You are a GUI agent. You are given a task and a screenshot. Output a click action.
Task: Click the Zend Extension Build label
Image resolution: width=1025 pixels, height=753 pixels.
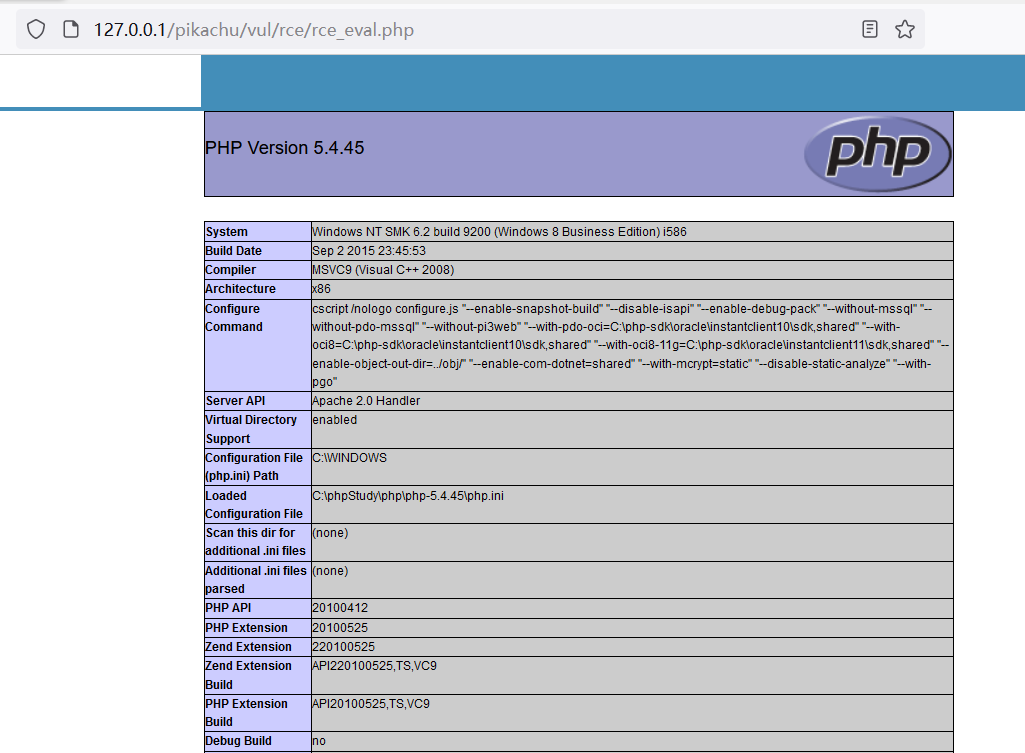point(248,675)
